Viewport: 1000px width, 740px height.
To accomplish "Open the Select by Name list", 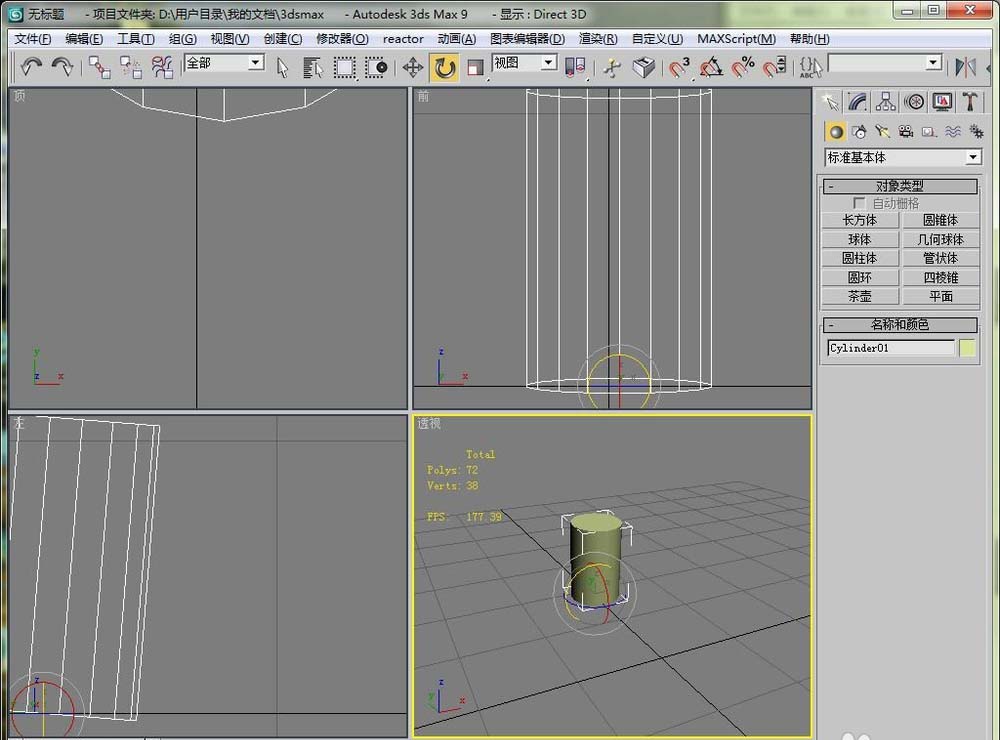I will (x=313, y=67).
